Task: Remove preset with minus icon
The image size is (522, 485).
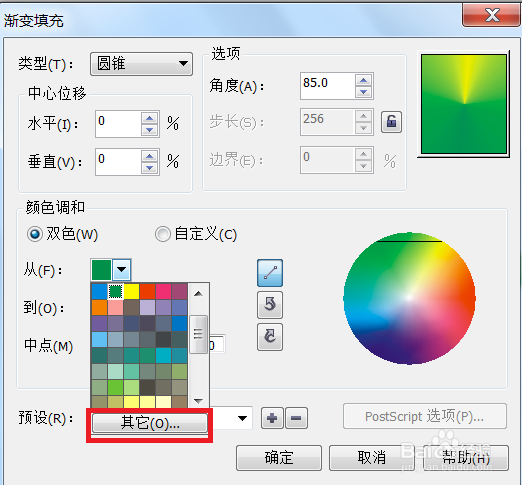Action: (296, 418)
